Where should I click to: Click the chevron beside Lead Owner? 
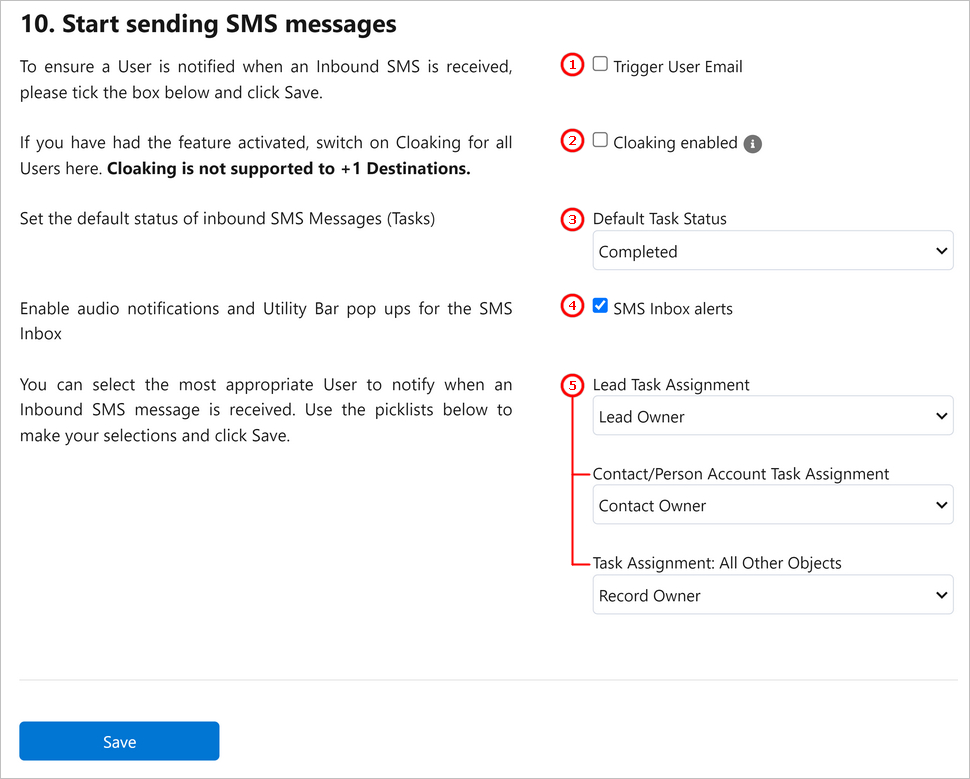point(942,416)
